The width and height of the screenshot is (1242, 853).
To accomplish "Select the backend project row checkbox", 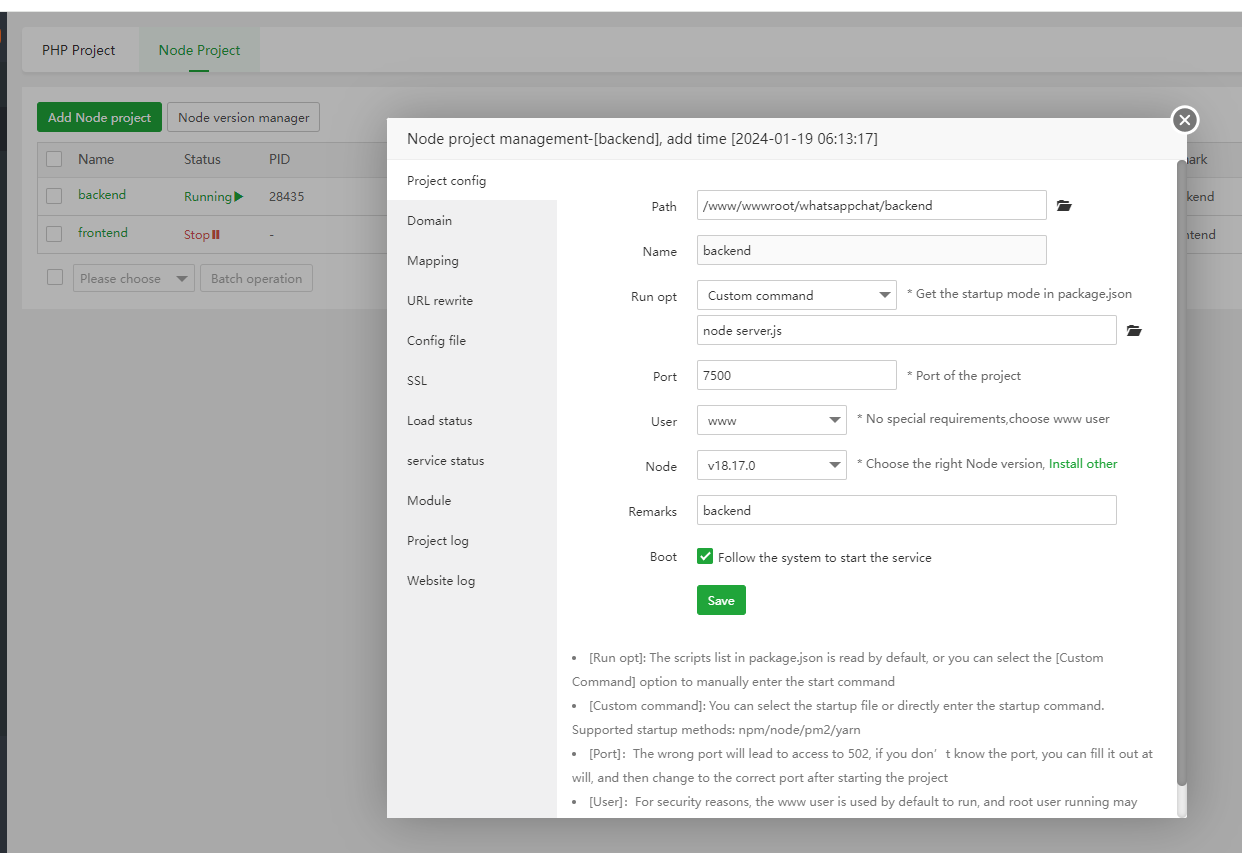I will [54, 196].
